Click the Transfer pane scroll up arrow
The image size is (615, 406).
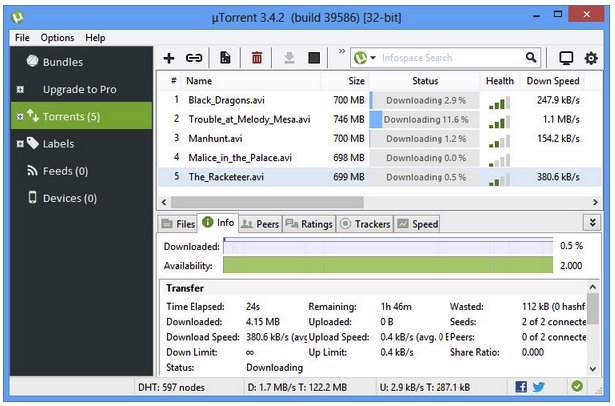coord(592,287)
